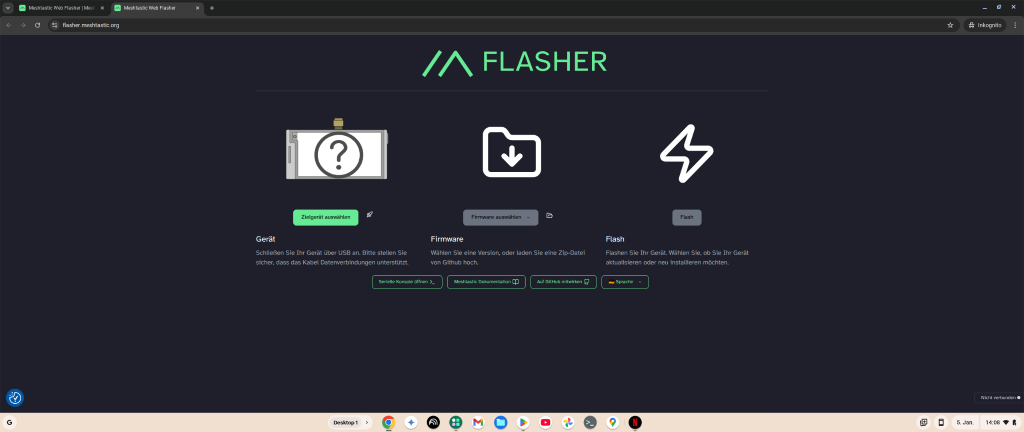Image resolution: width=1024 pixels, height=432 pixels.
Task: Expand the Sprache language dropdown
Action: (x=624, y=283)
